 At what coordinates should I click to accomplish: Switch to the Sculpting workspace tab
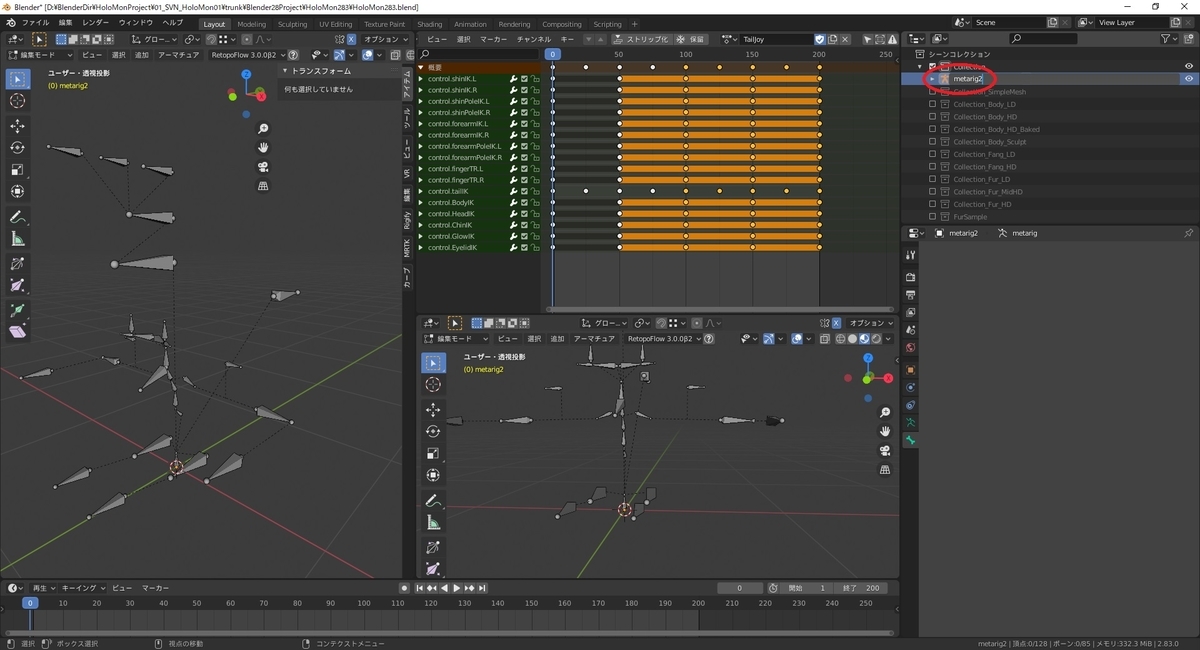point(292,24)
